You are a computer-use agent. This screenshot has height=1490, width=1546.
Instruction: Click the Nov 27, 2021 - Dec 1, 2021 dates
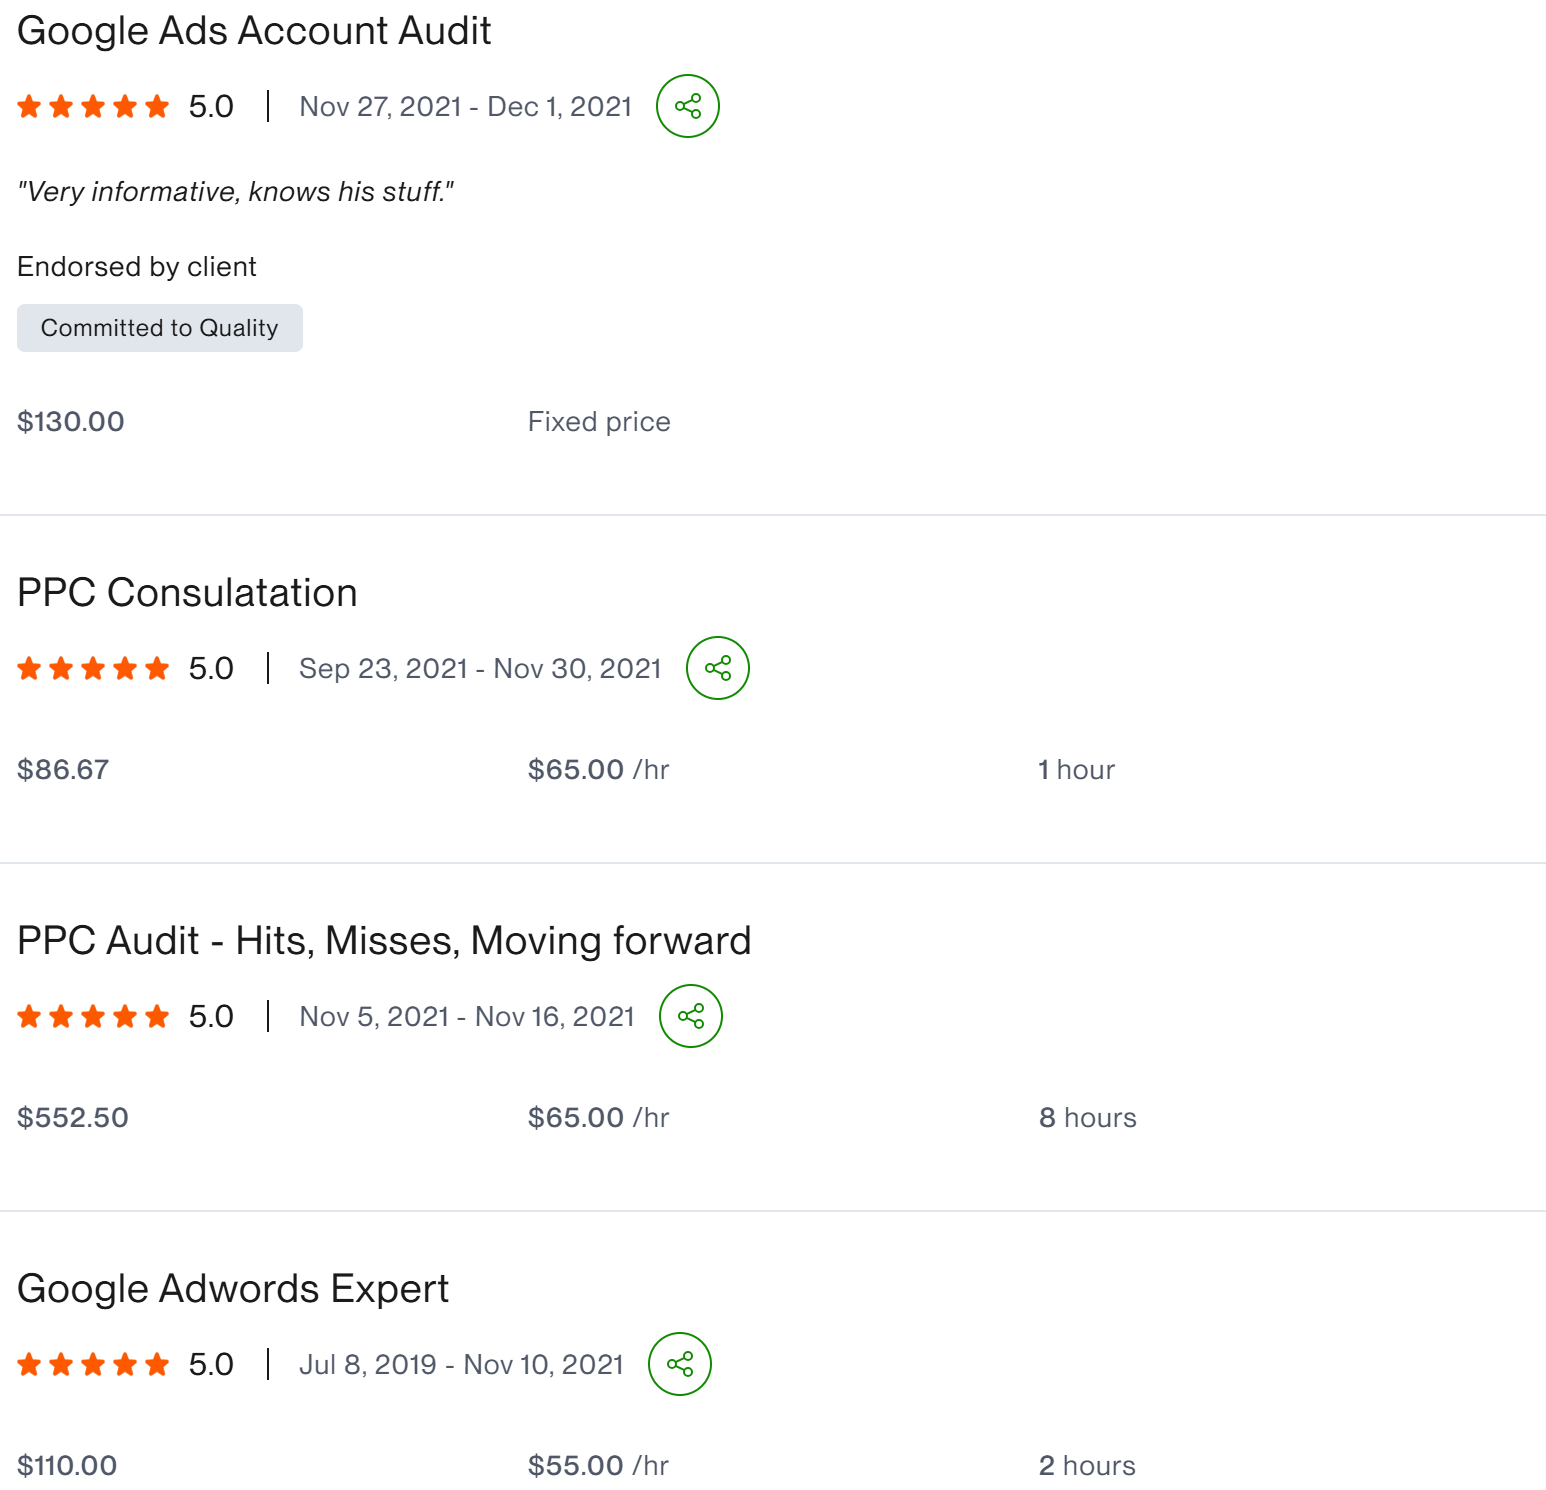click(466, 106)
